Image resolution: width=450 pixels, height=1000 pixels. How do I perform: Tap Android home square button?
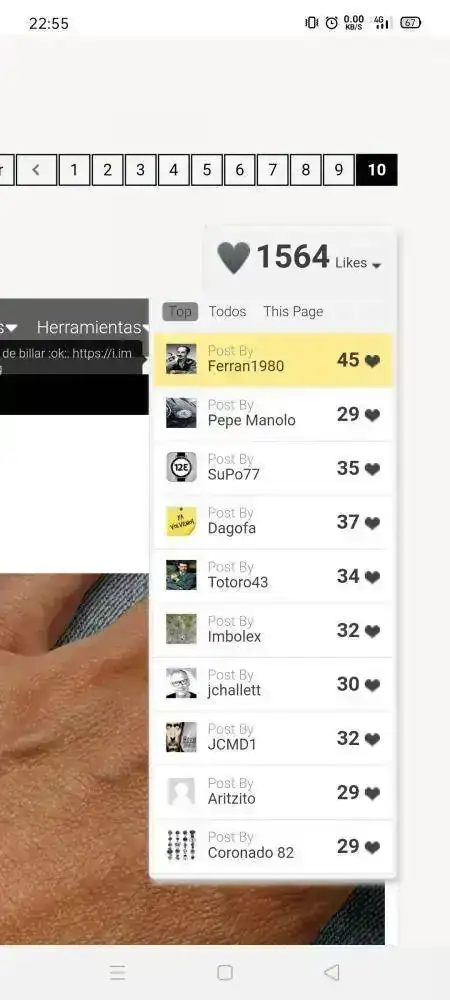pyautogui.click(x=225, y=972)
